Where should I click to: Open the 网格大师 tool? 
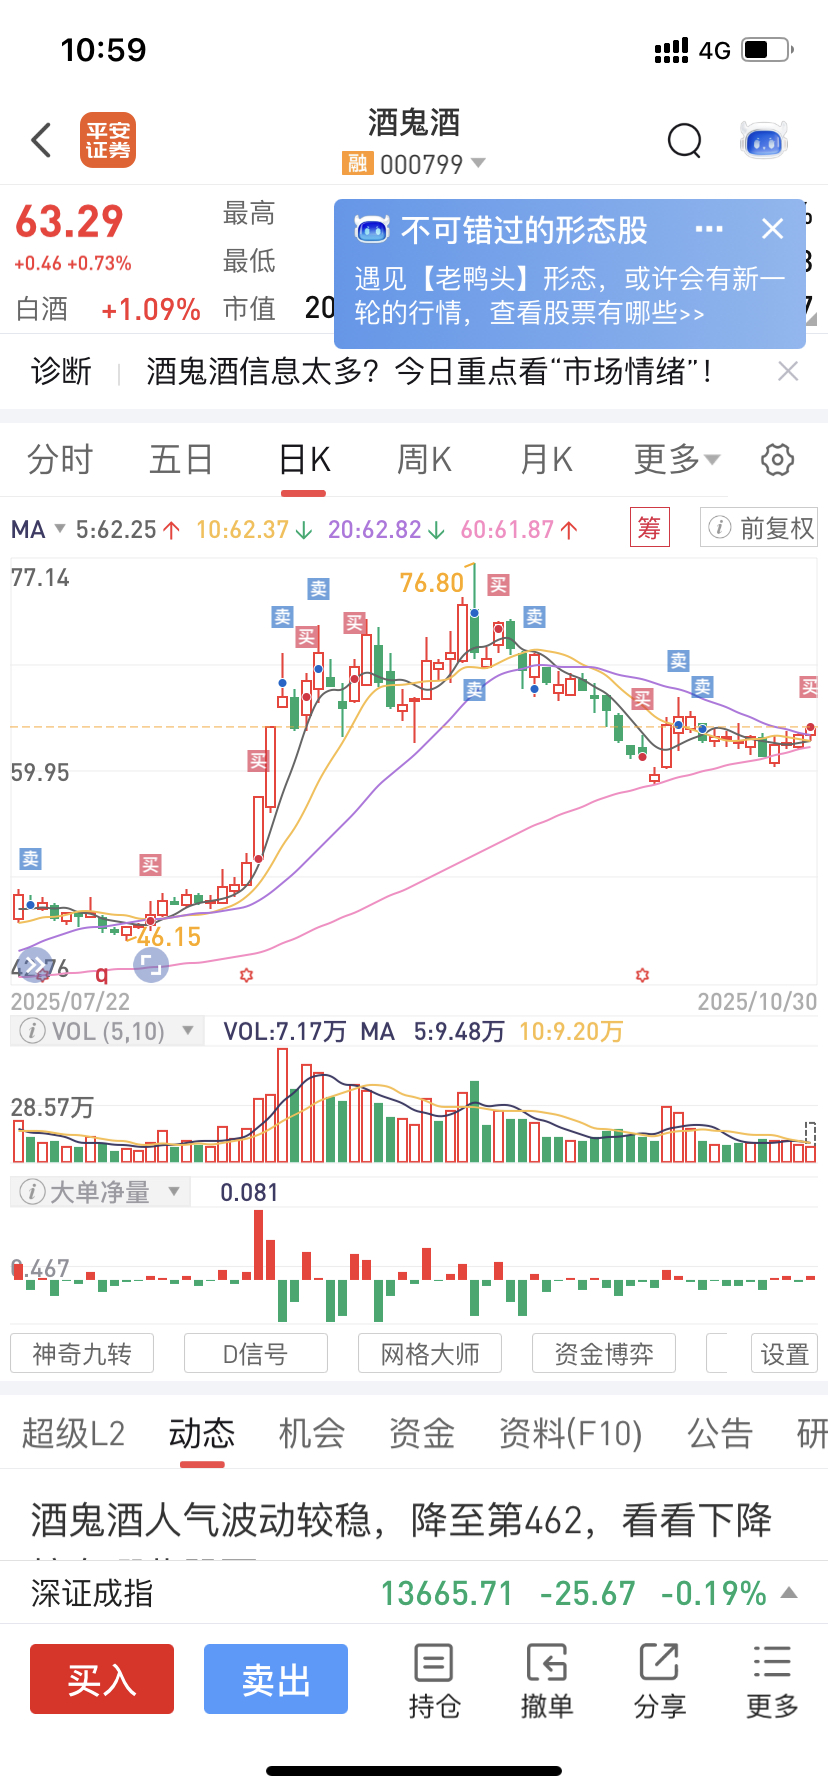coord(430,1353)
